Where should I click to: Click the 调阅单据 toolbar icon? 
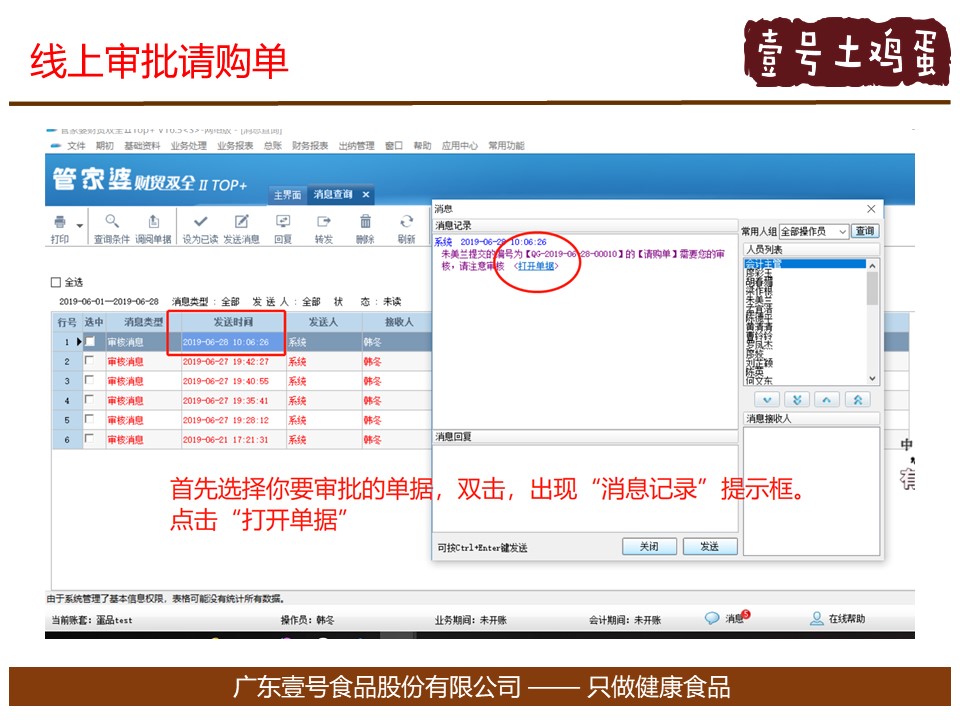[153, 222]
